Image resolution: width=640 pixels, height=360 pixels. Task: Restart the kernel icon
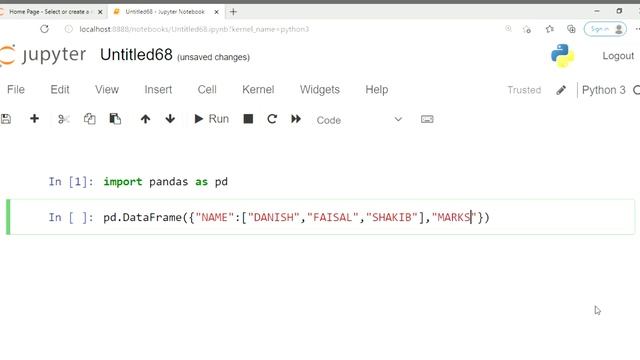point(272,119)
